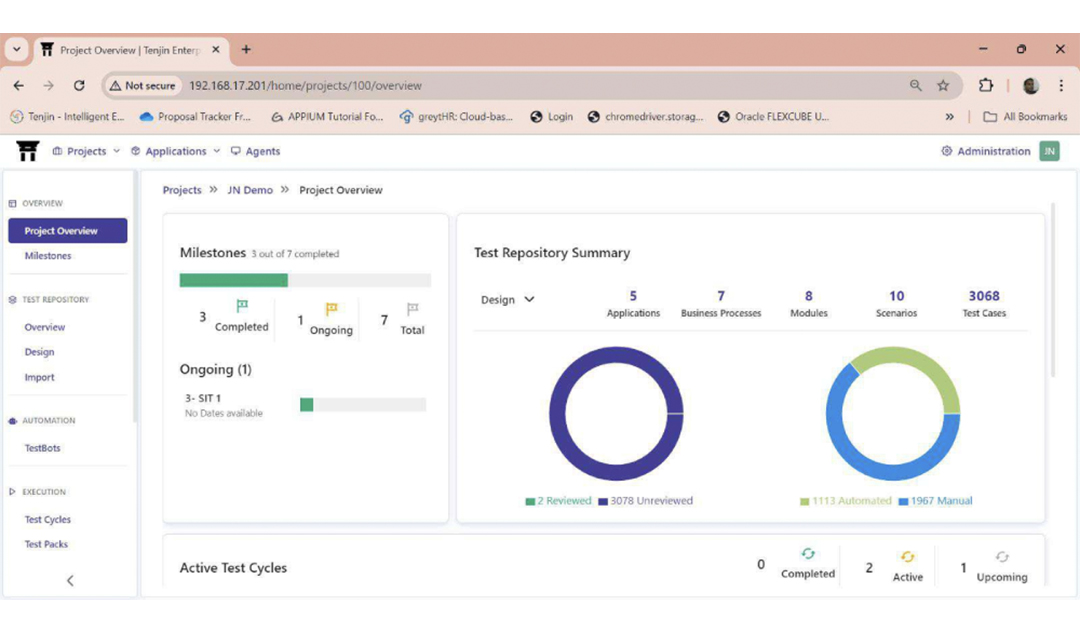Open APPIUM Tutorial bookmark
The height and width of the screenshot is (632, 1080).
(326, 117)
